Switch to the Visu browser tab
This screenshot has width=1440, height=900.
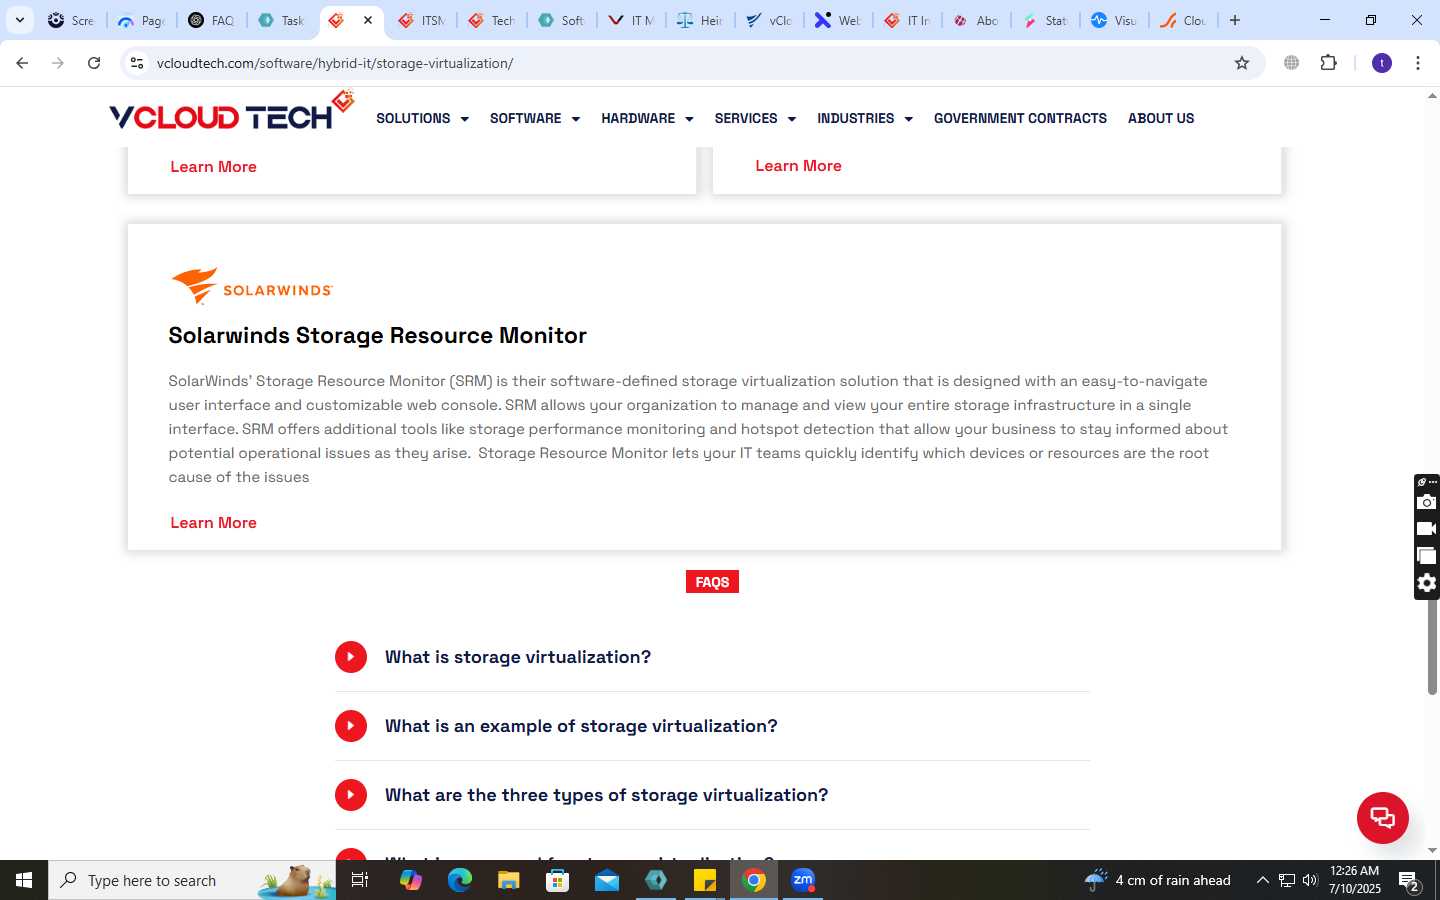click(x=1114, y=20)
